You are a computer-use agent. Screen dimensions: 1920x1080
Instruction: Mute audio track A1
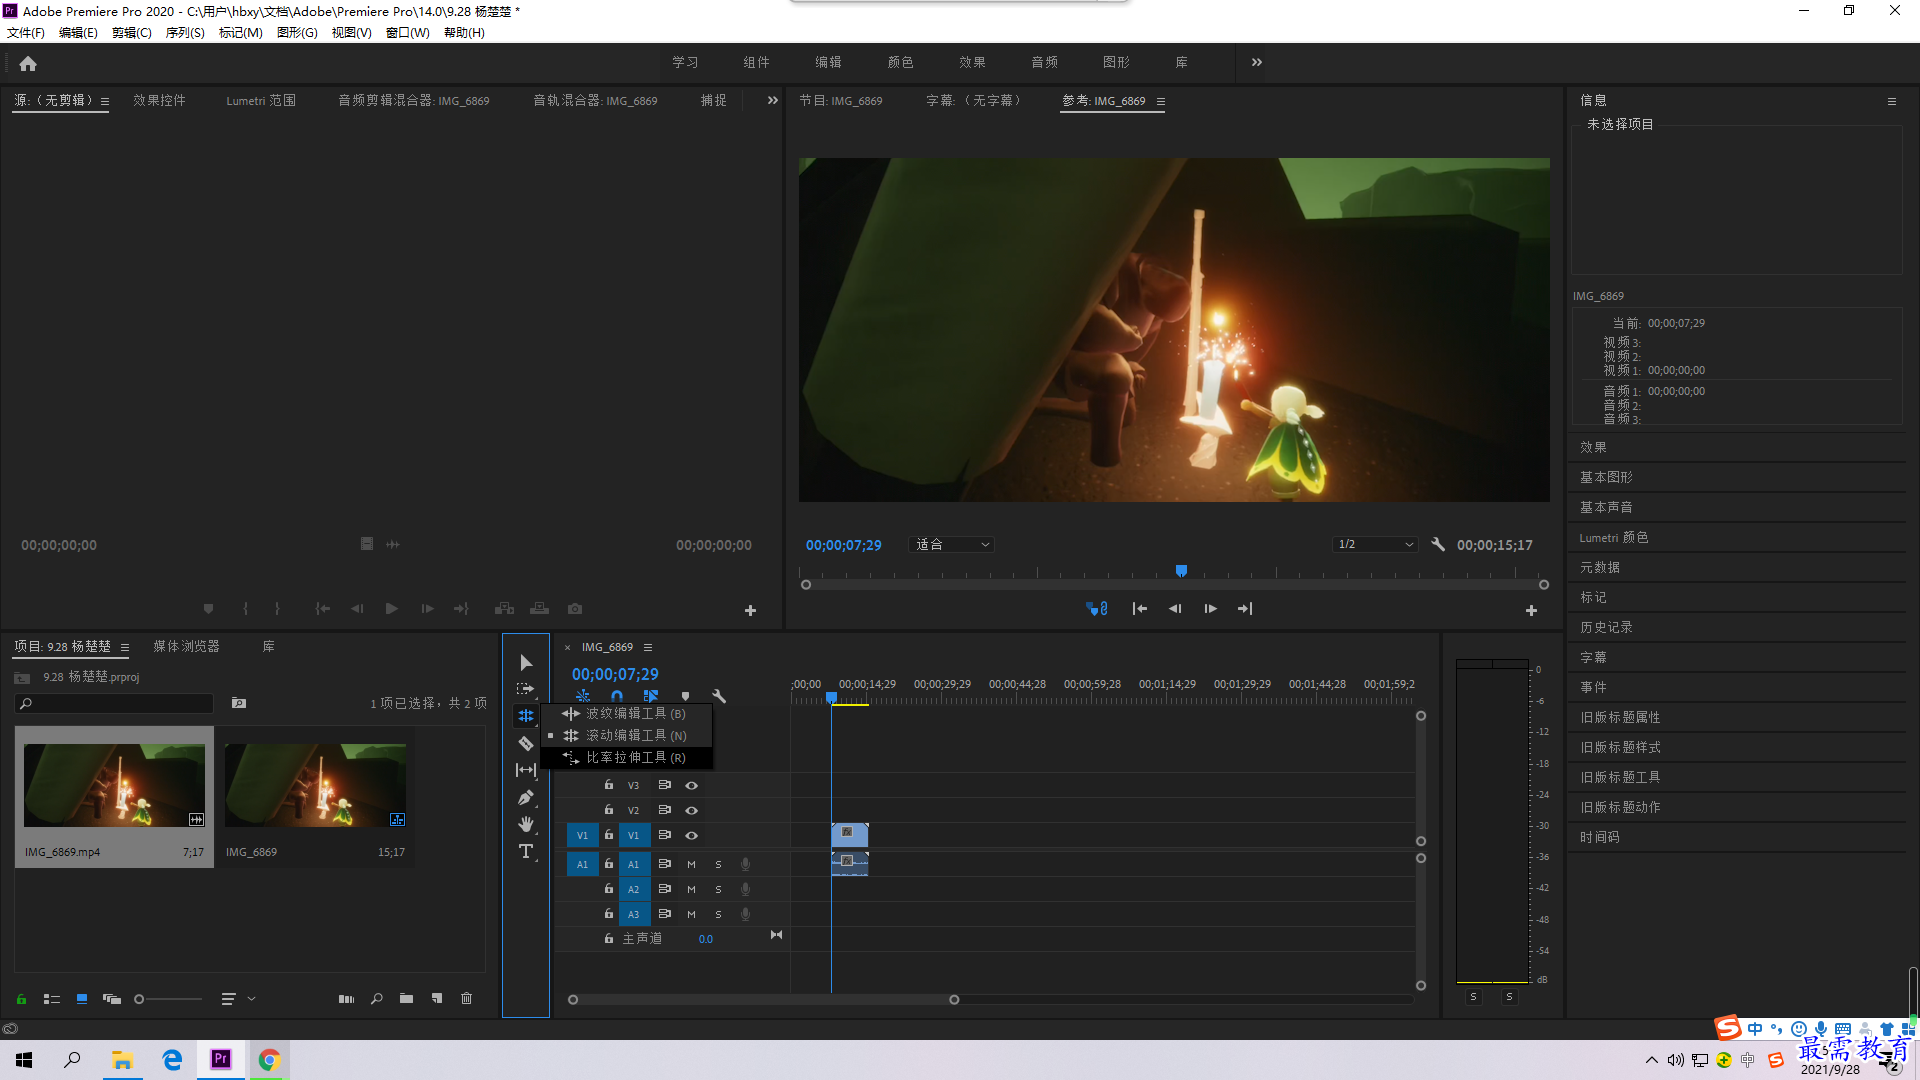point(691,864)
